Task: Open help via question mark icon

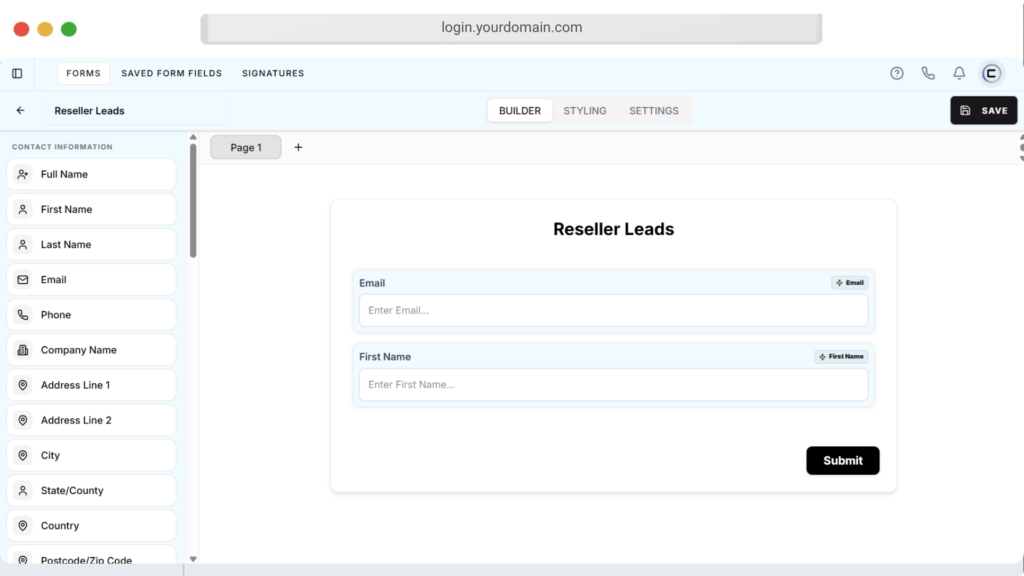Action: coord(897,73)
